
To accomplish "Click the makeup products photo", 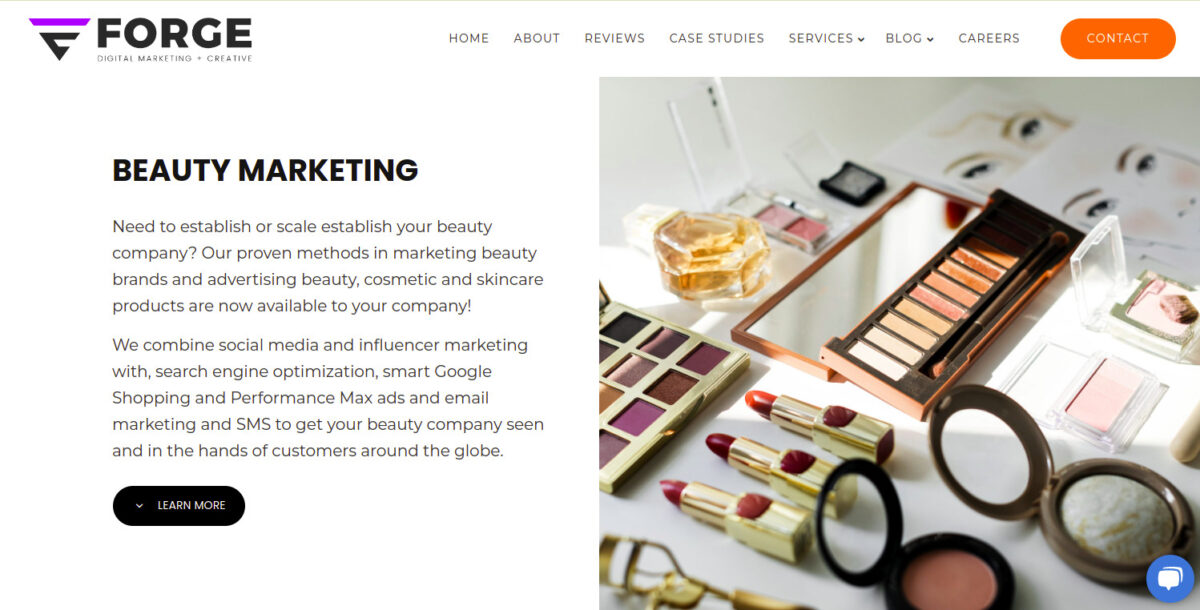I will pyautogui.click(x=899, y=343).
